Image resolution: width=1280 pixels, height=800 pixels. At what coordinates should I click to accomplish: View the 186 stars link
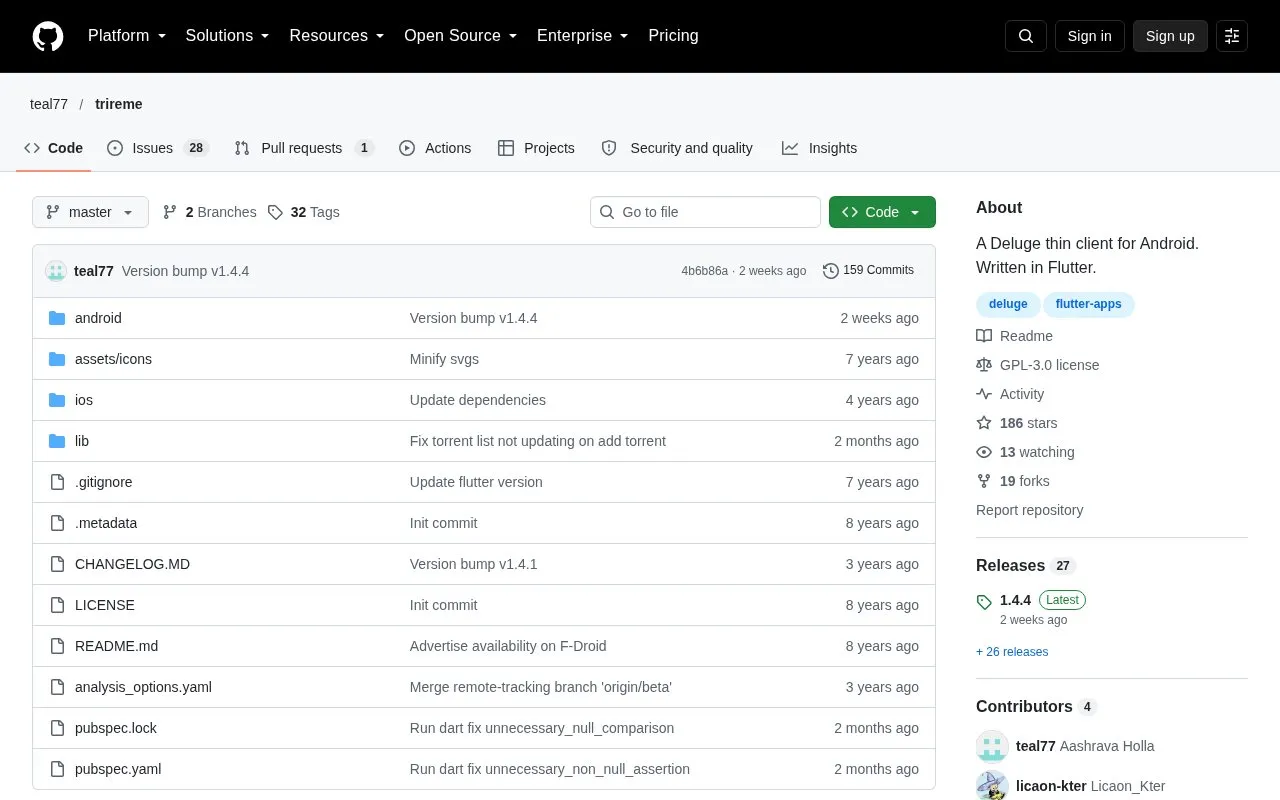click(1017, 423)
